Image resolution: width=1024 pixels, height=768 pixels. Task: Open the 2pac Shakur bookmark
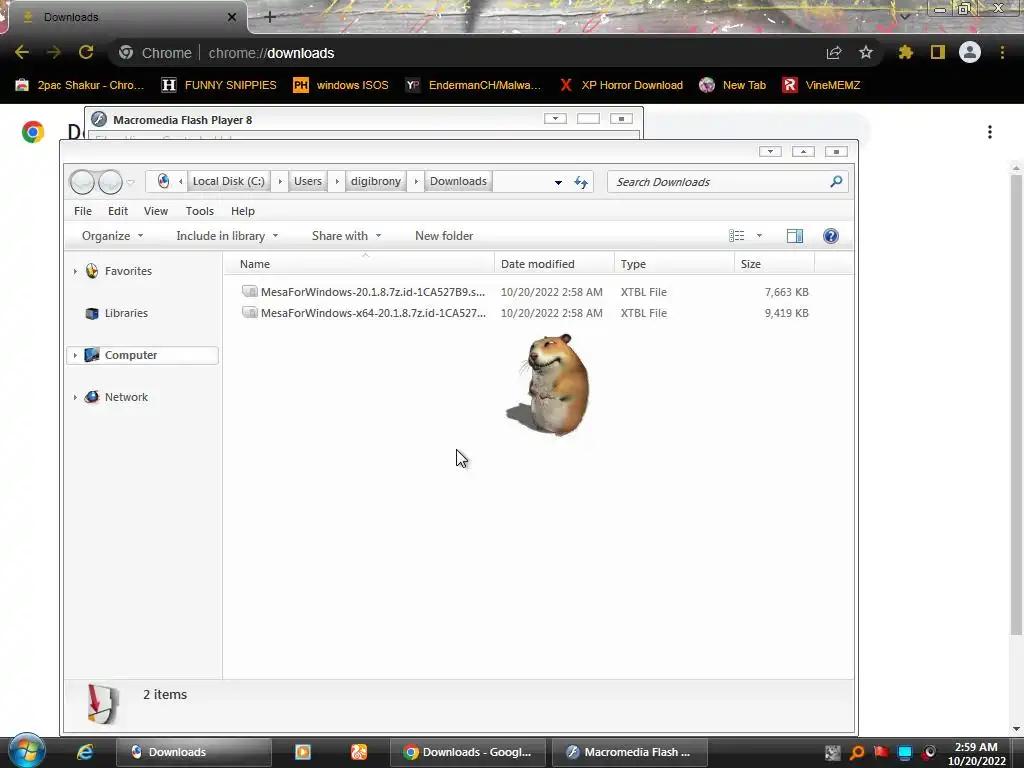[x=79, y=85]
